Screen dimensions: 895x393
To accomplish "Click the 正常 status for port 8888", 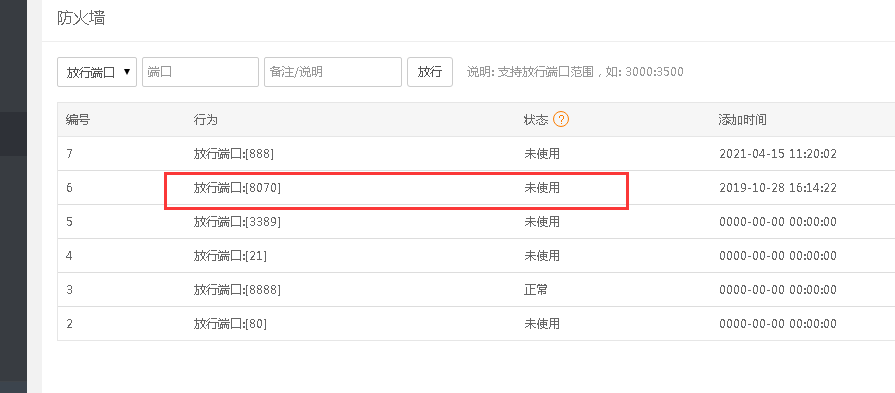I will 536,290.
